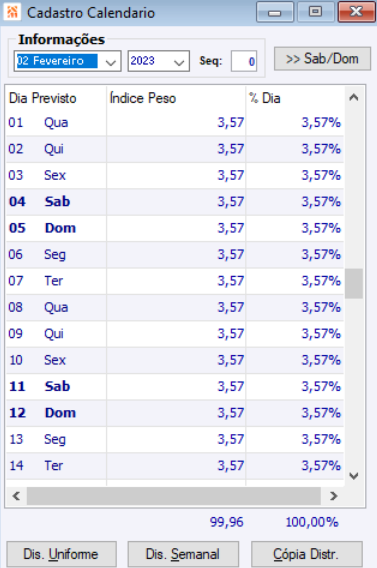Click the horizontal scroll left arrow
Screen dimensions: 377x568
click(x=16, y=496)
